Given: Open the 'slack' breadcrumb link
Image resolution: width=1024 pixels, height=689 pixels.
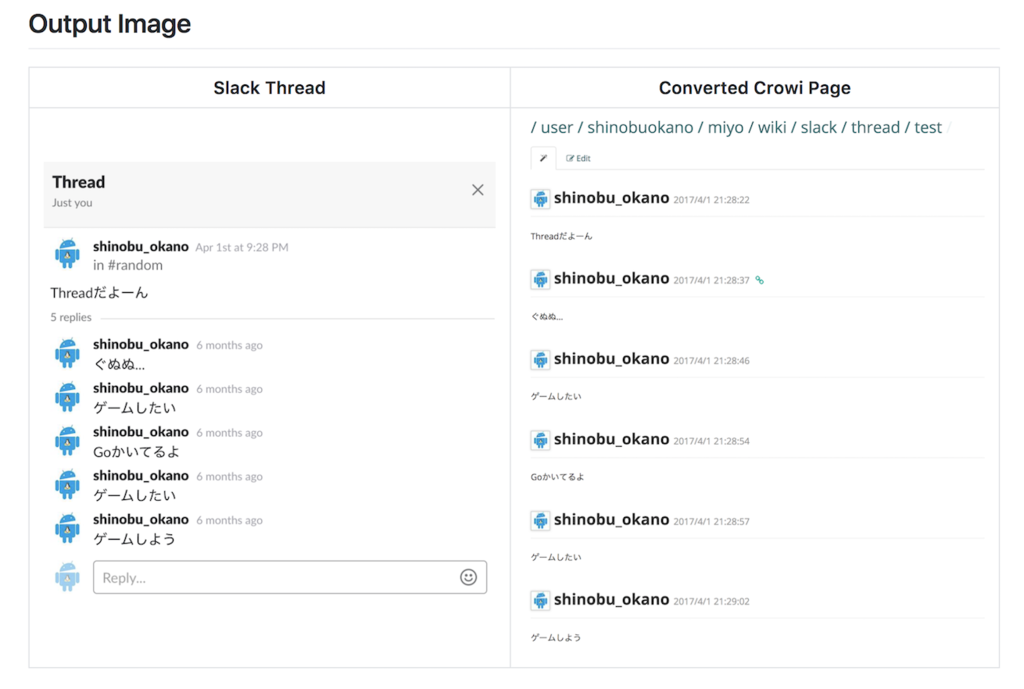Looking at the screenshot, I should [818, 127].
